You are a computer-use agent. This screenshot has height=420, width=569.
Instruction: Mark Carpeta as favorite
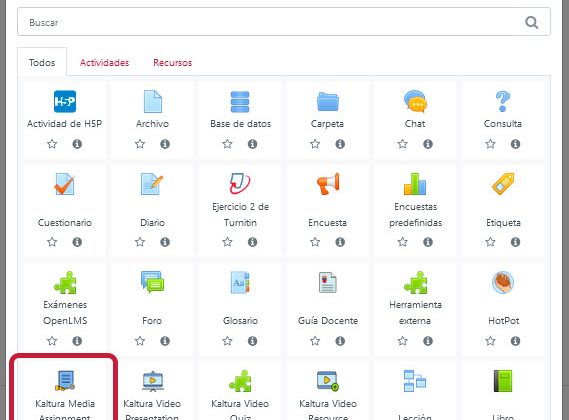(x=315, y=144)
